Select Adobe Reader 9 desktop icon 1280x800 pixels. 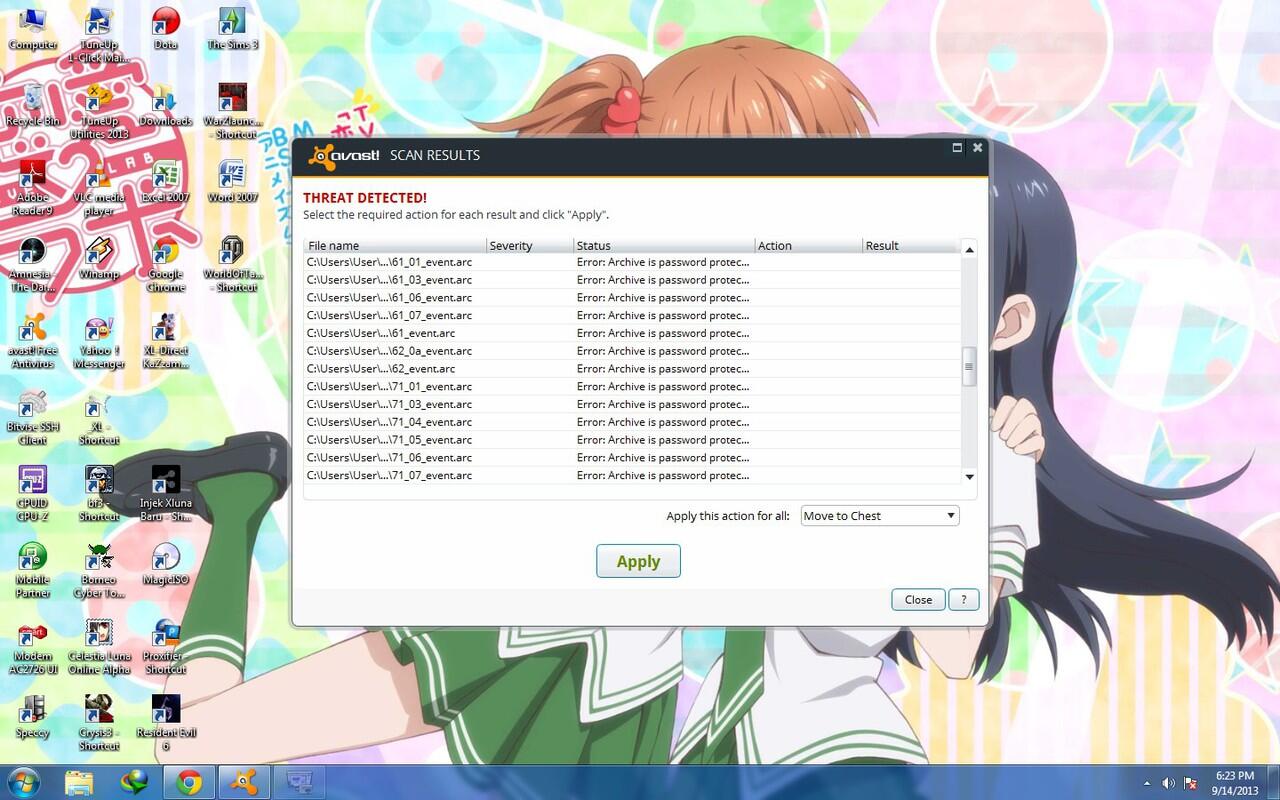click(x=32, y=187)
